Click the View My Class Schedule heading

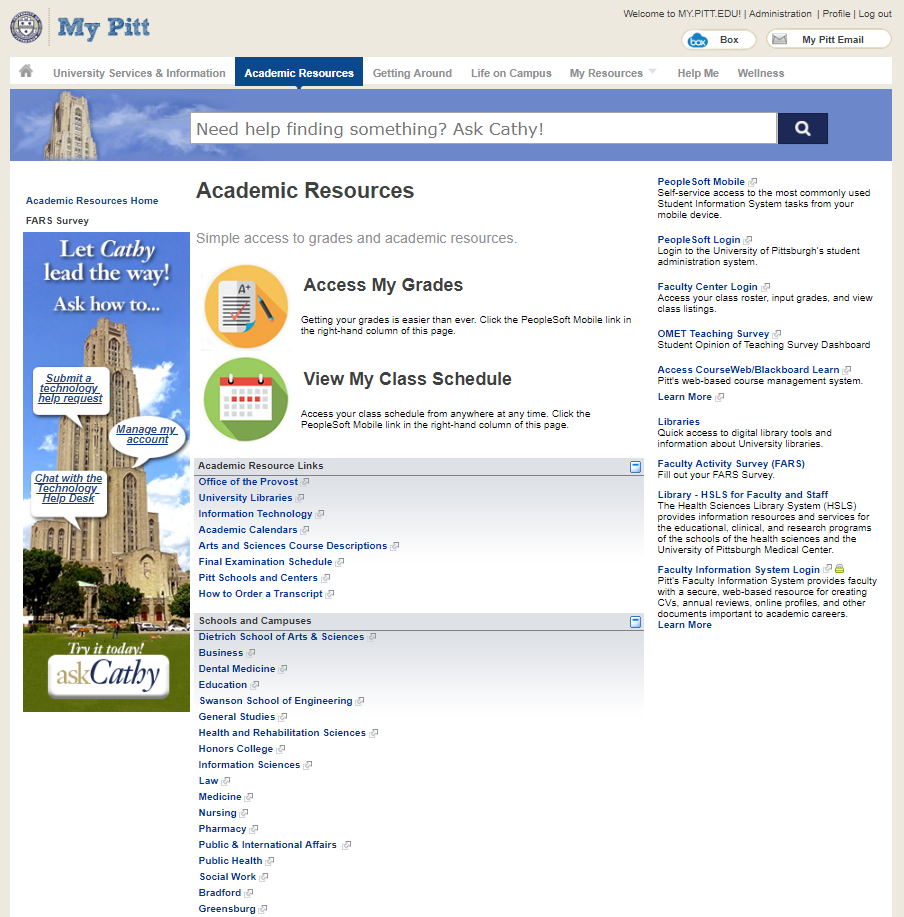point(407,379)
